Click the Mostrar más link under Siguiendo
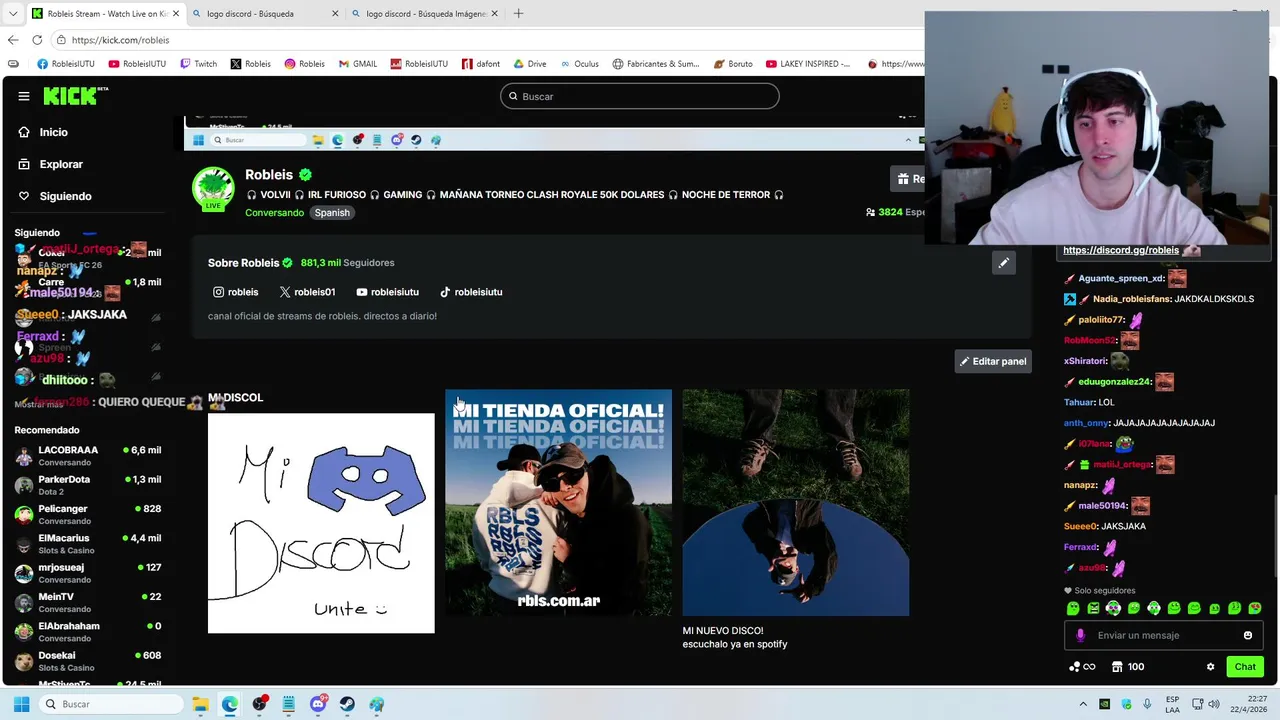The height and width of the screenshot is (720, 1280). [x=39, y=404]
